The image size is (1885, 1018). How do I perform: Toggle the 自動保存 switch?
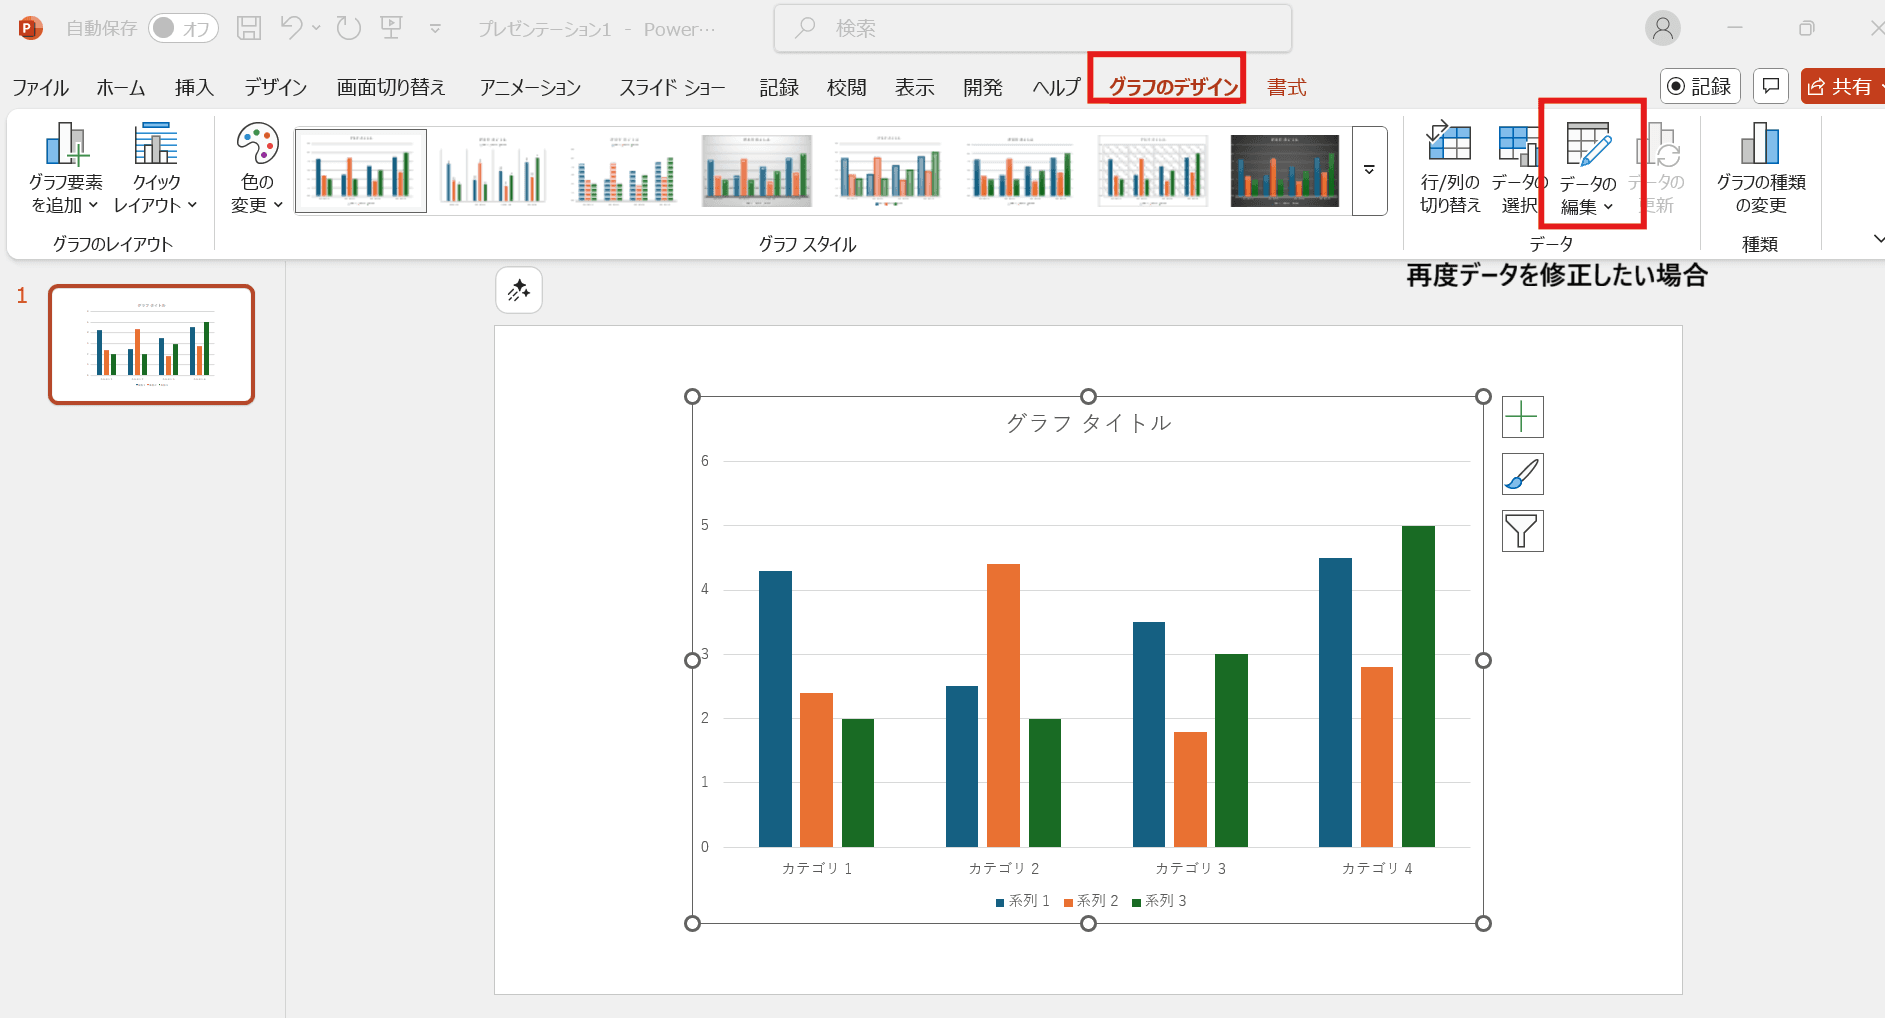(x=183, y=28)
